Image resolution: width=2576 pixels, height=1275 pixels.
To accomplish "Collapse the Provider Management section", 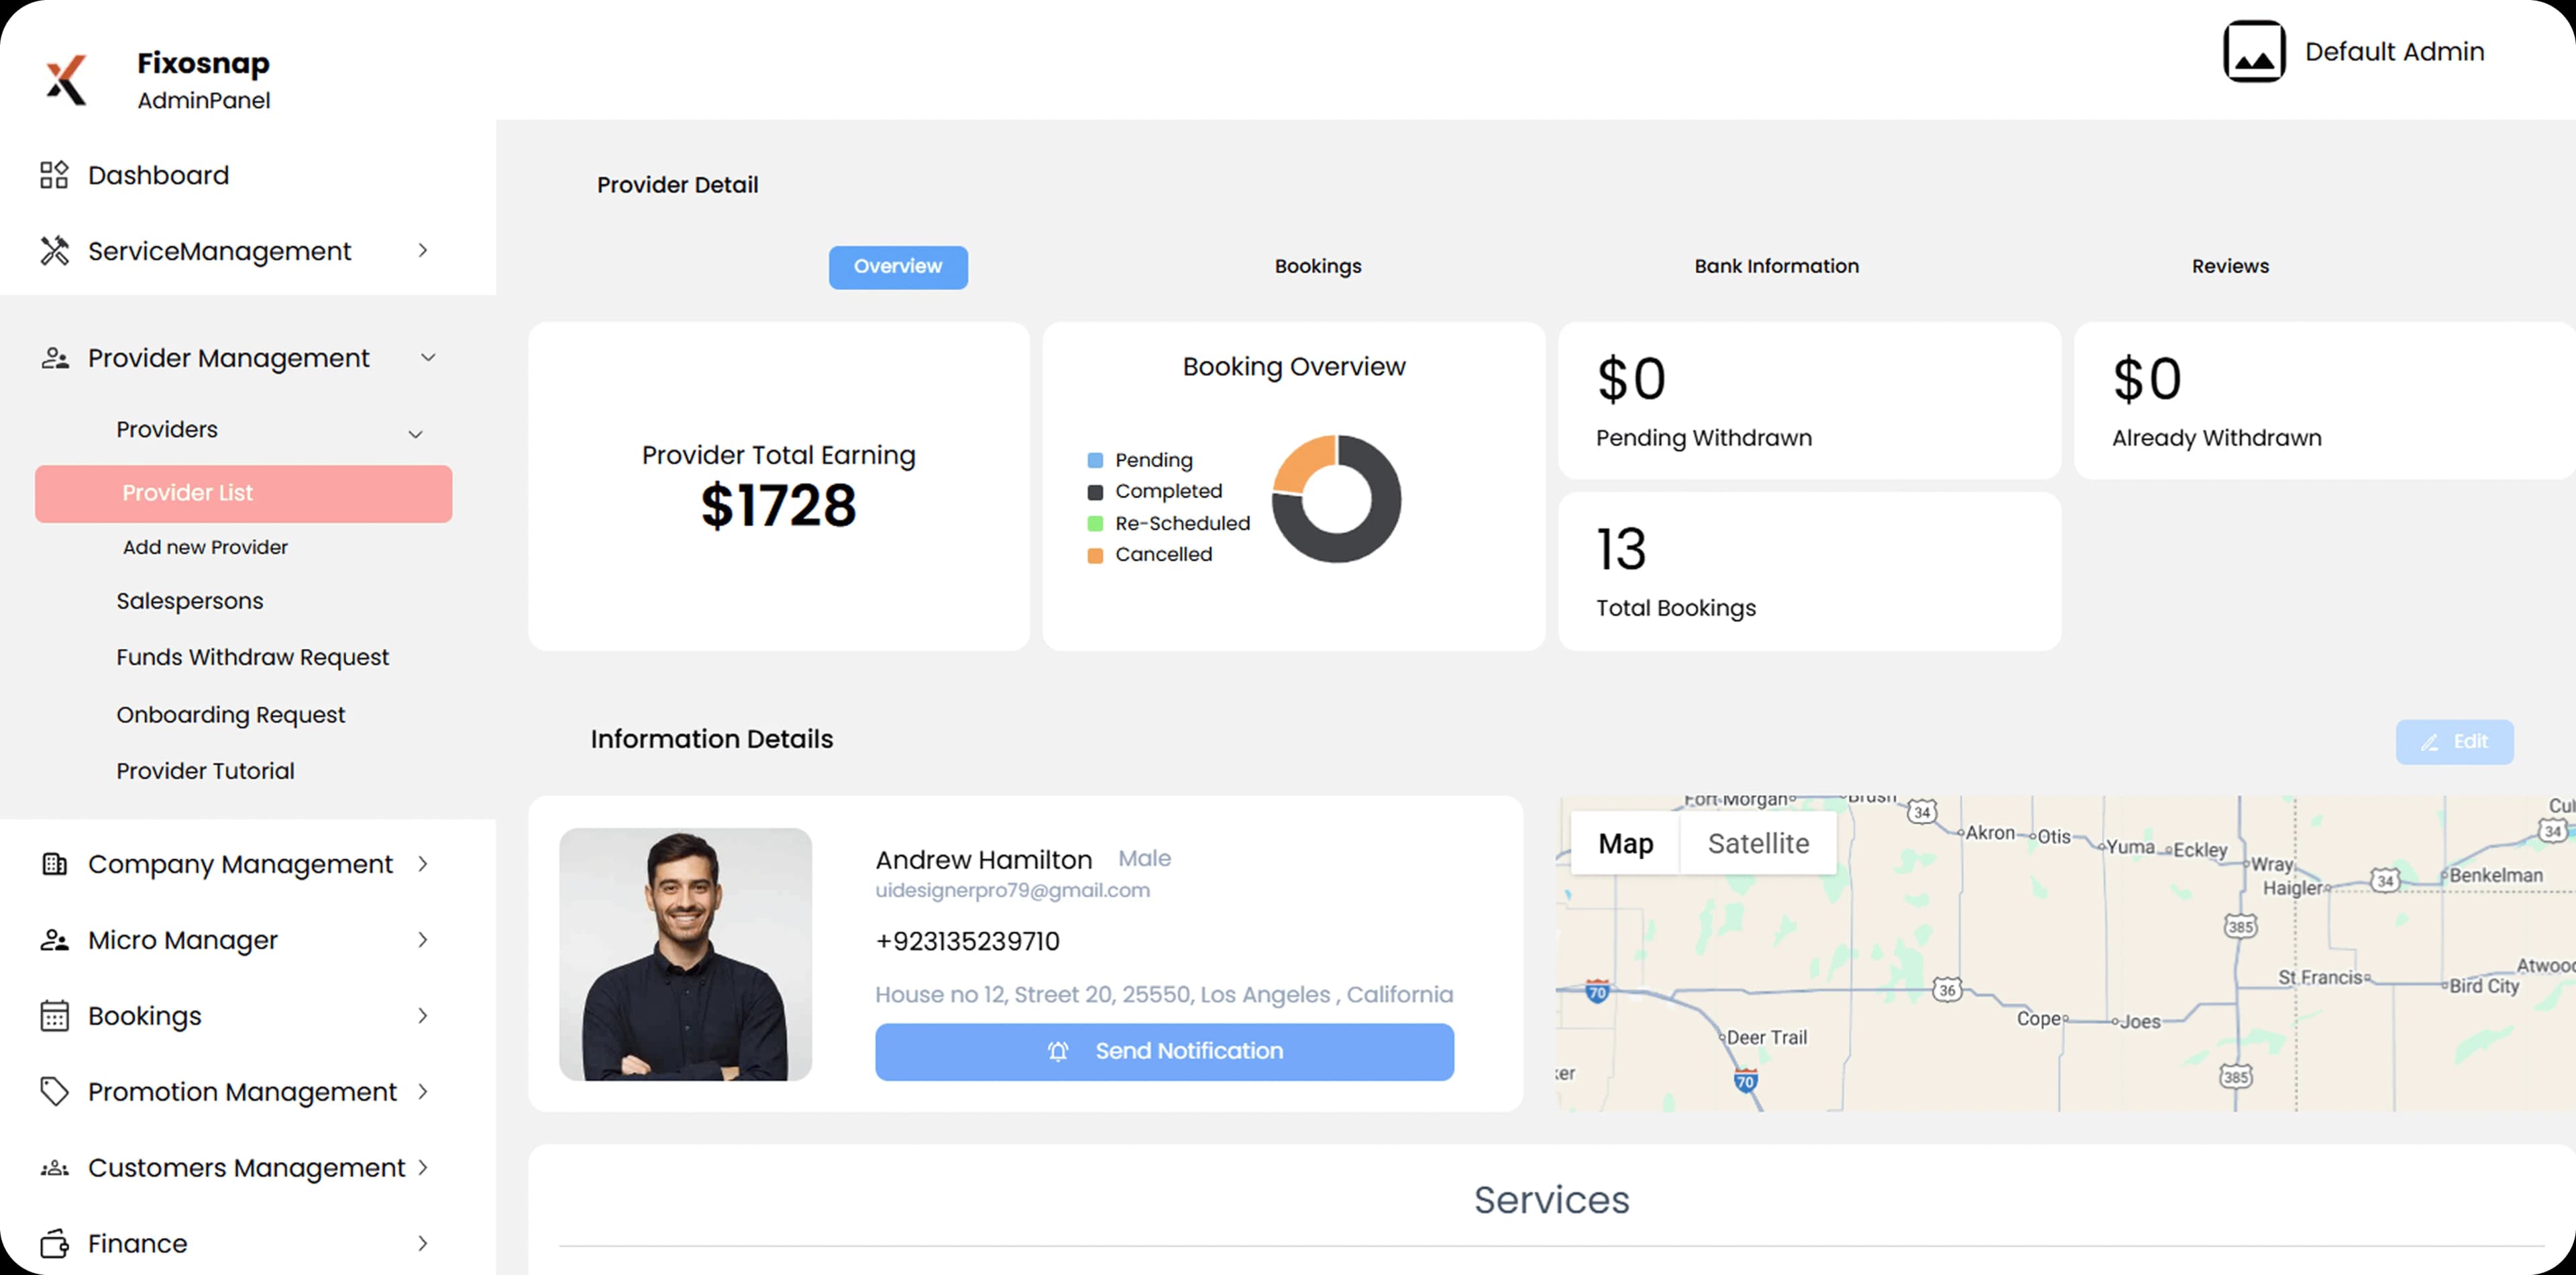I will [429, 357].
